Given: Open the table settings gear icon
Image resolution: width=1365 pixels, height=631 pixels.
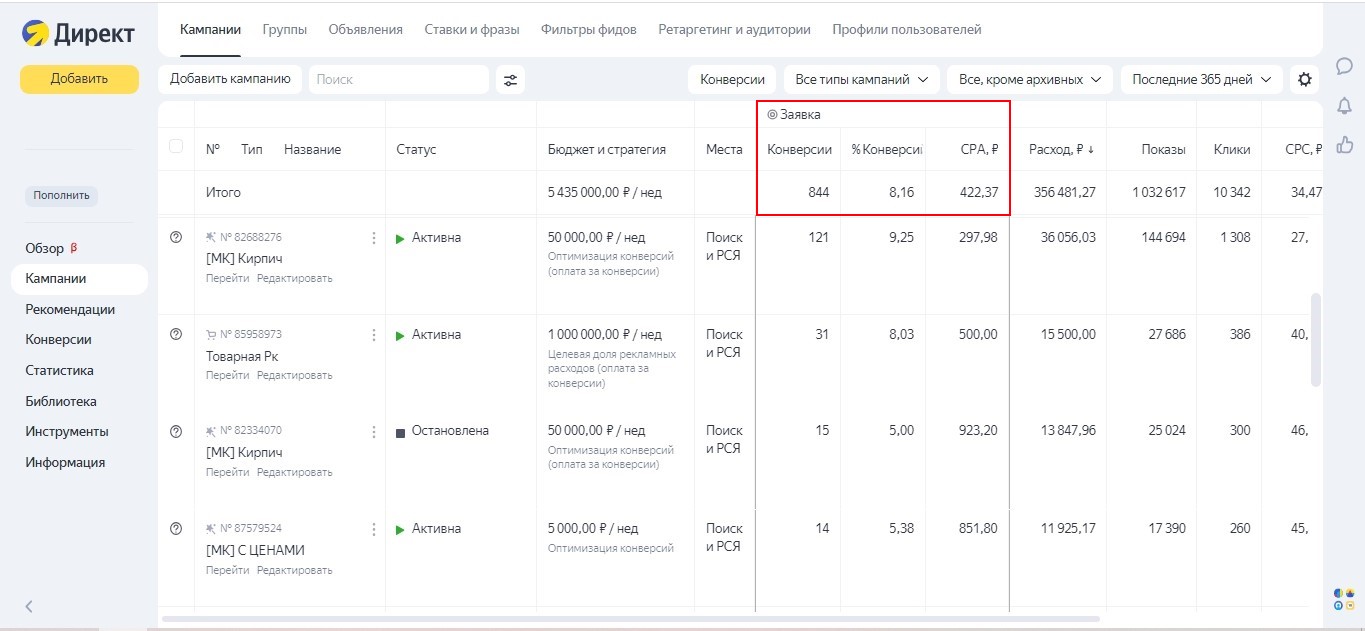Looking at the screenshot, I should point(1304,78).
